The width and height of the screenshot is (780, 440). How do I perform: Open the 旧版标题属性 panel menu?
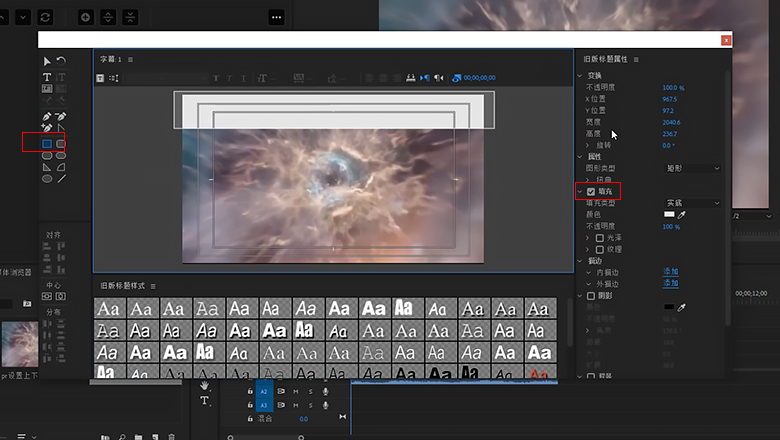pyautogui.click(x=636, y=60)
